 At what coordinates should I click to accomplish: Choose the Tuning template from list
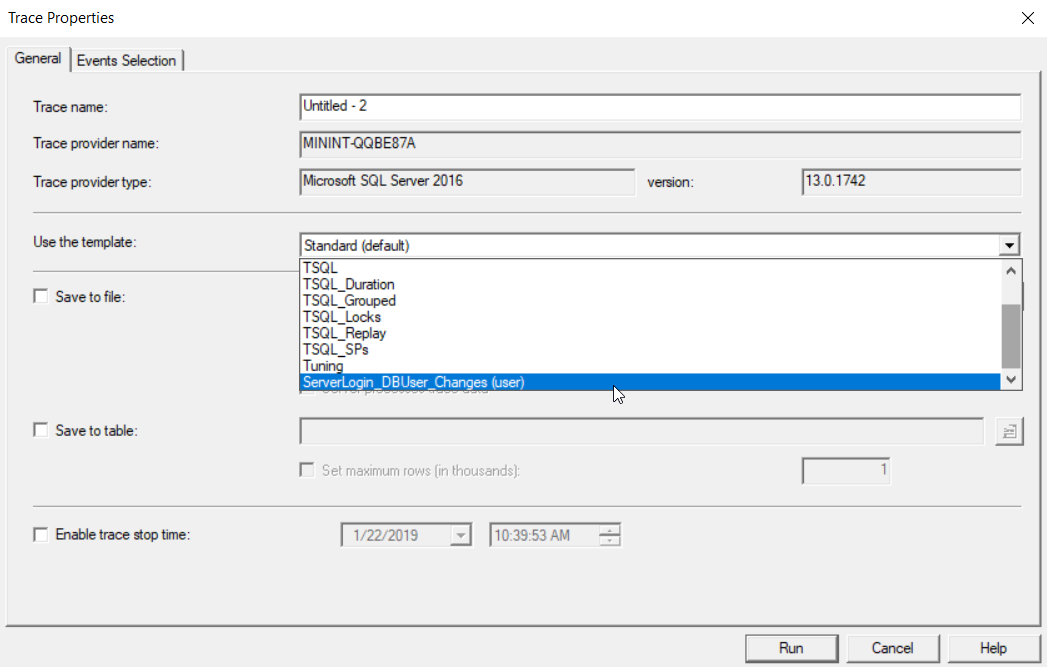coord(323,366)
